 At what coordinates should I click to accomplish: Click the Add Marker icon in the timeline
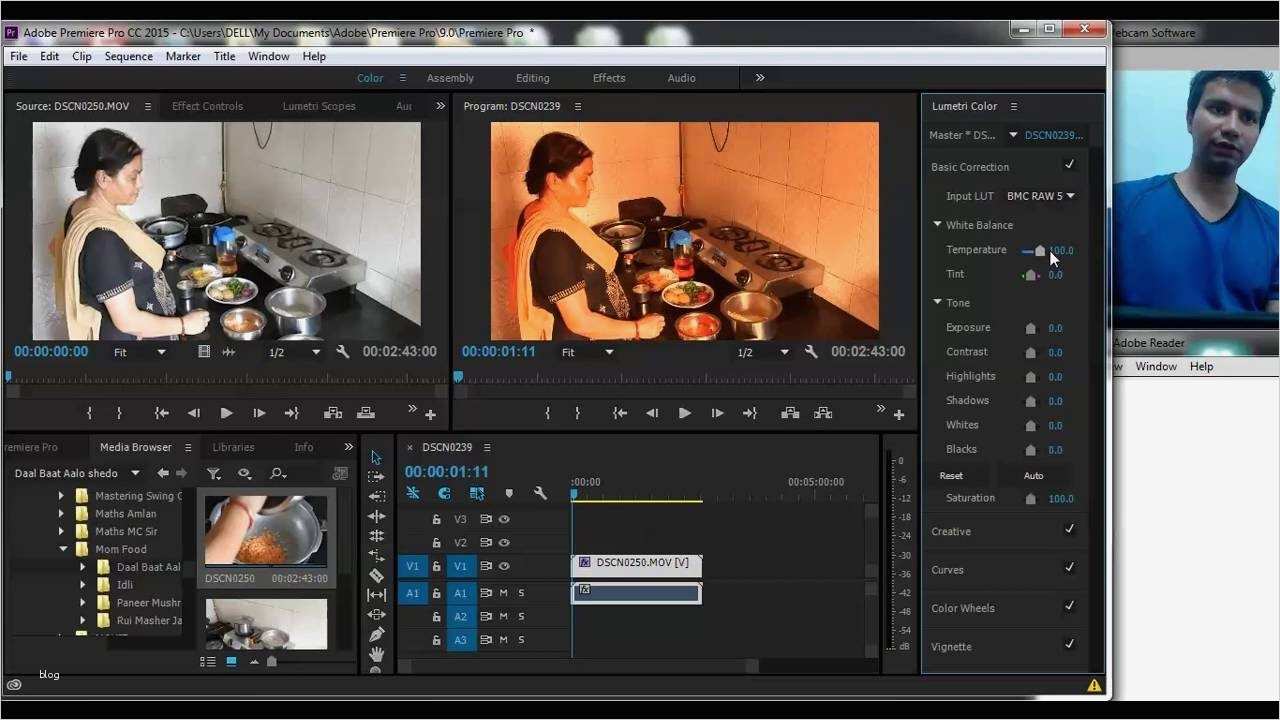(509, 493)
